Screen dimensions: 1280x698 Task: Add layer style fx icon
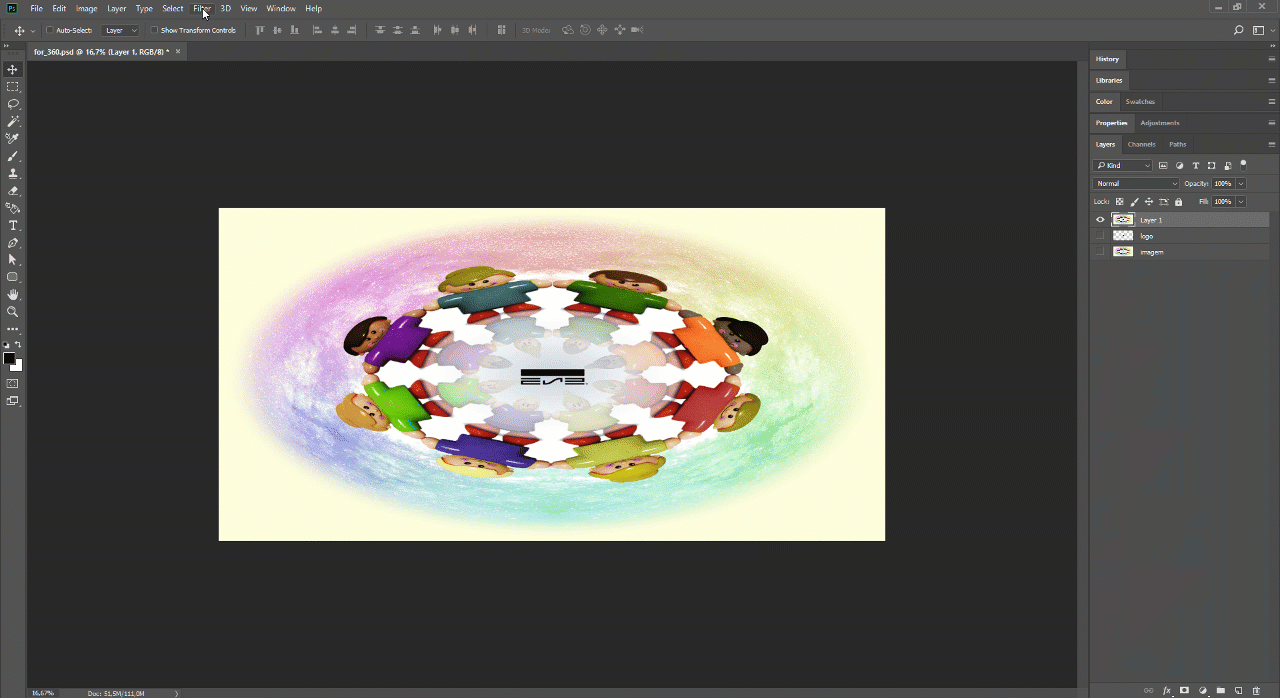(1166, 690)
